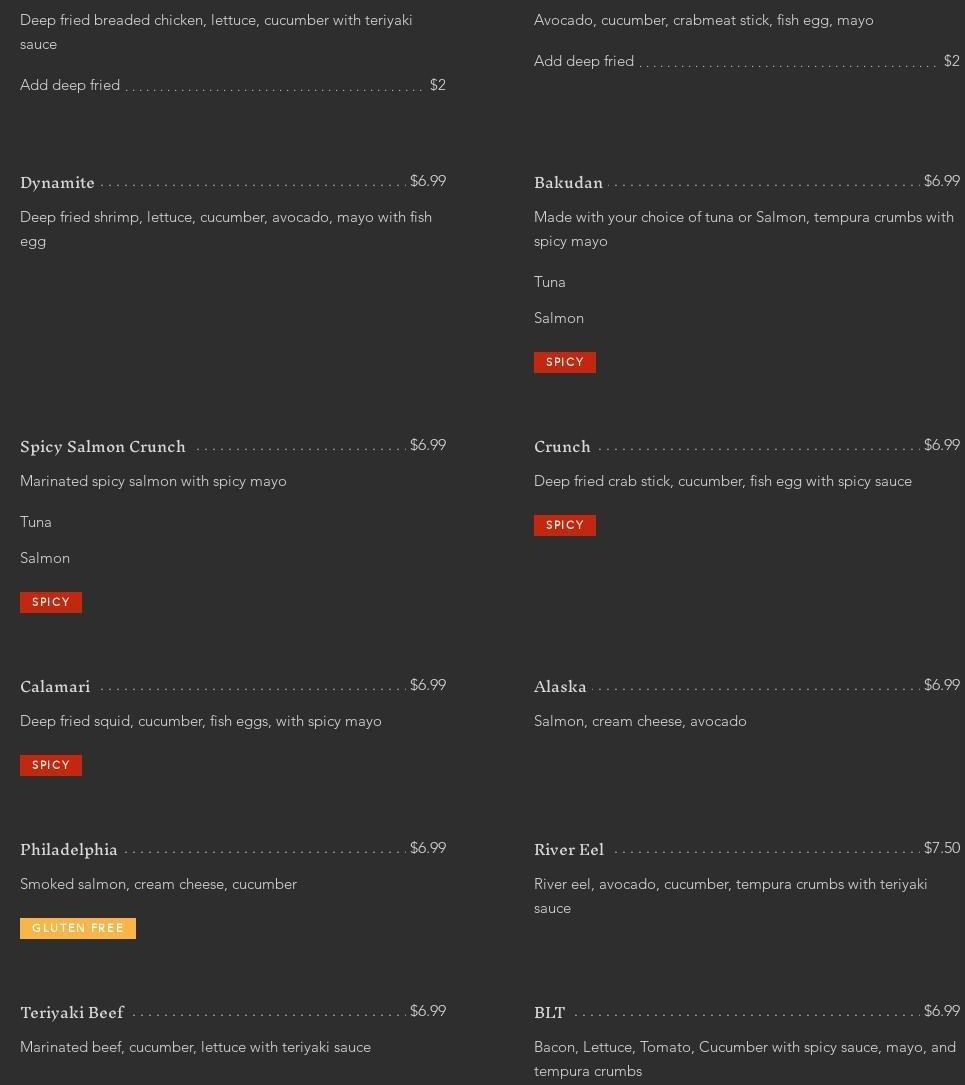Screen dimensions: 965x1085
Task: Click the $7.50 River Eel price
Action: (941, 848)
